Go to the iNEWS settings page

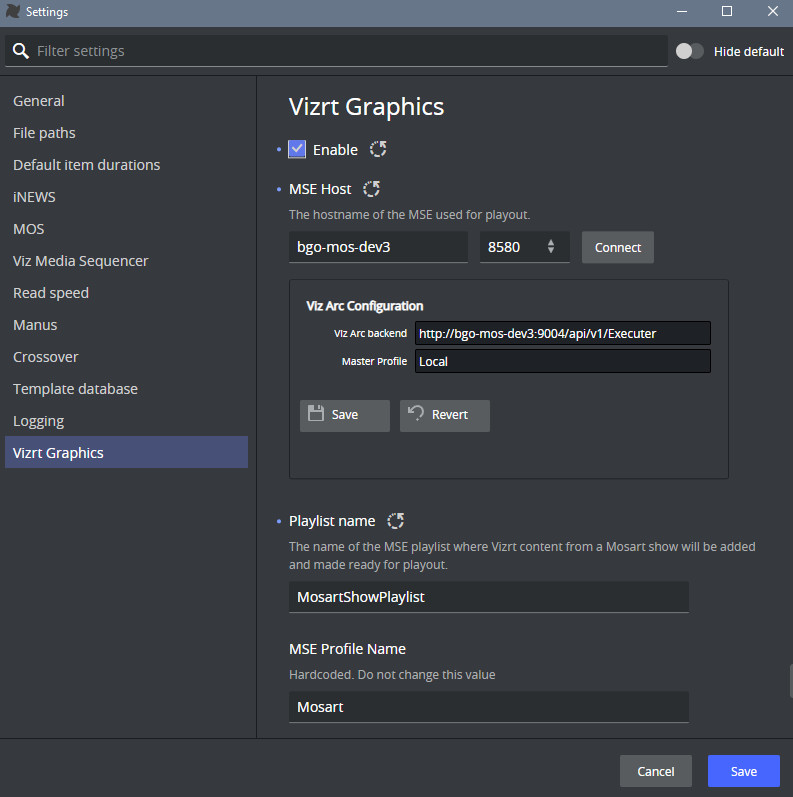point(35,197)
